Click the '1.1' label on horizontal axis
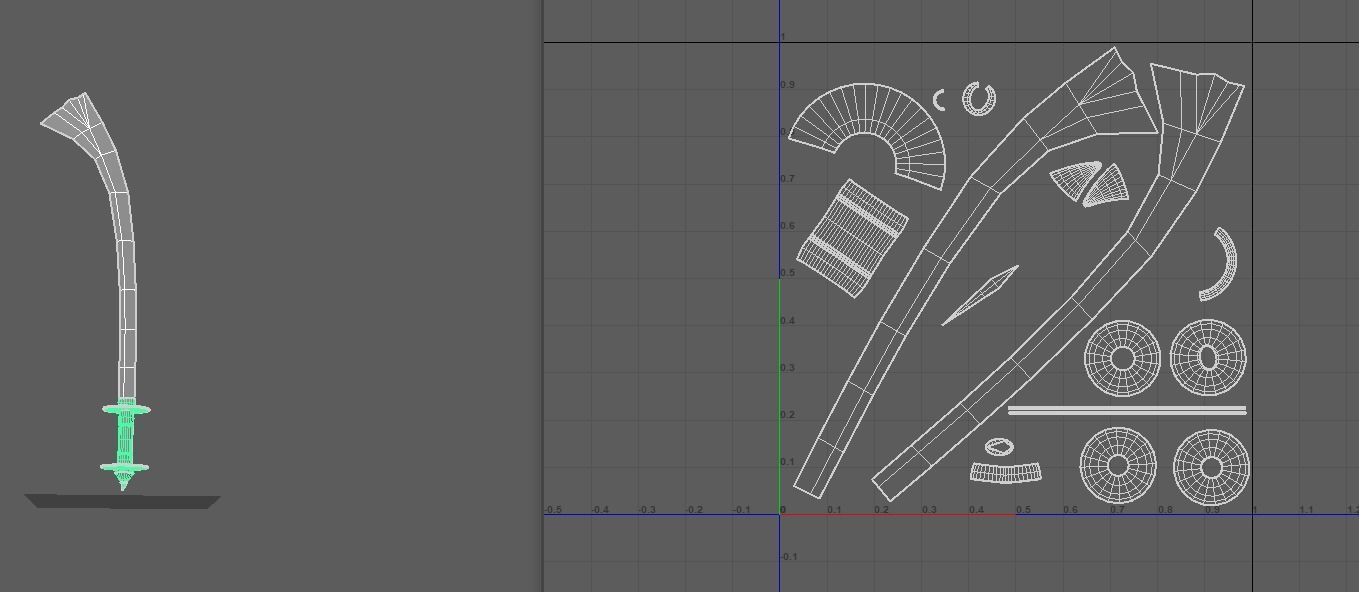Viewport: 1359px width, 592px height. click(1306, 510)
